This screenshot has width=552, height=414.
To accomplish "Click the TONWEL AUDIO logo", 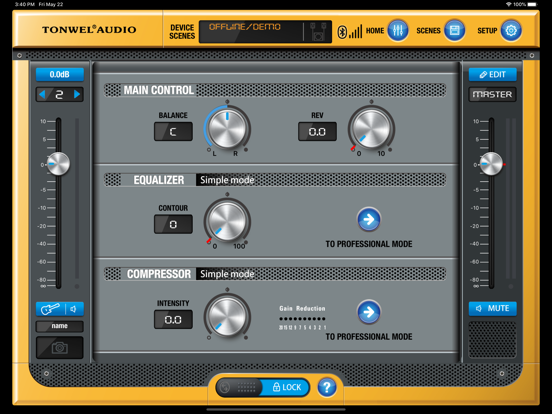I will [89, 30].
